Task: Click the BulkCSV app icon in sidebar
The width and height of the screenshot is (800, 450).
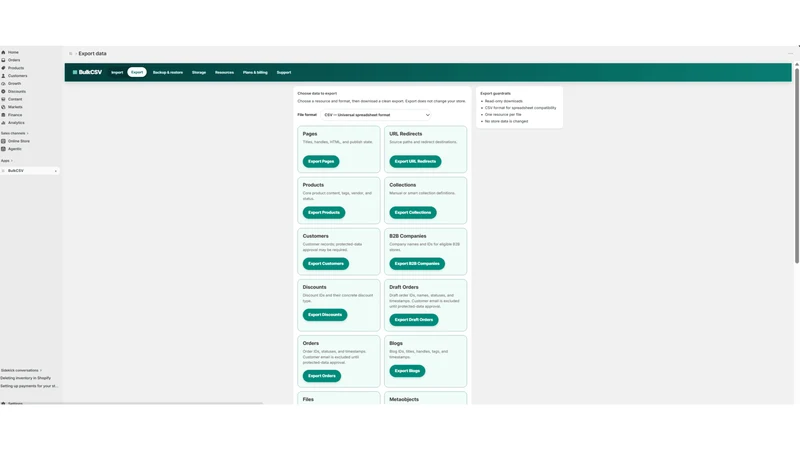Action: [3, 171]
